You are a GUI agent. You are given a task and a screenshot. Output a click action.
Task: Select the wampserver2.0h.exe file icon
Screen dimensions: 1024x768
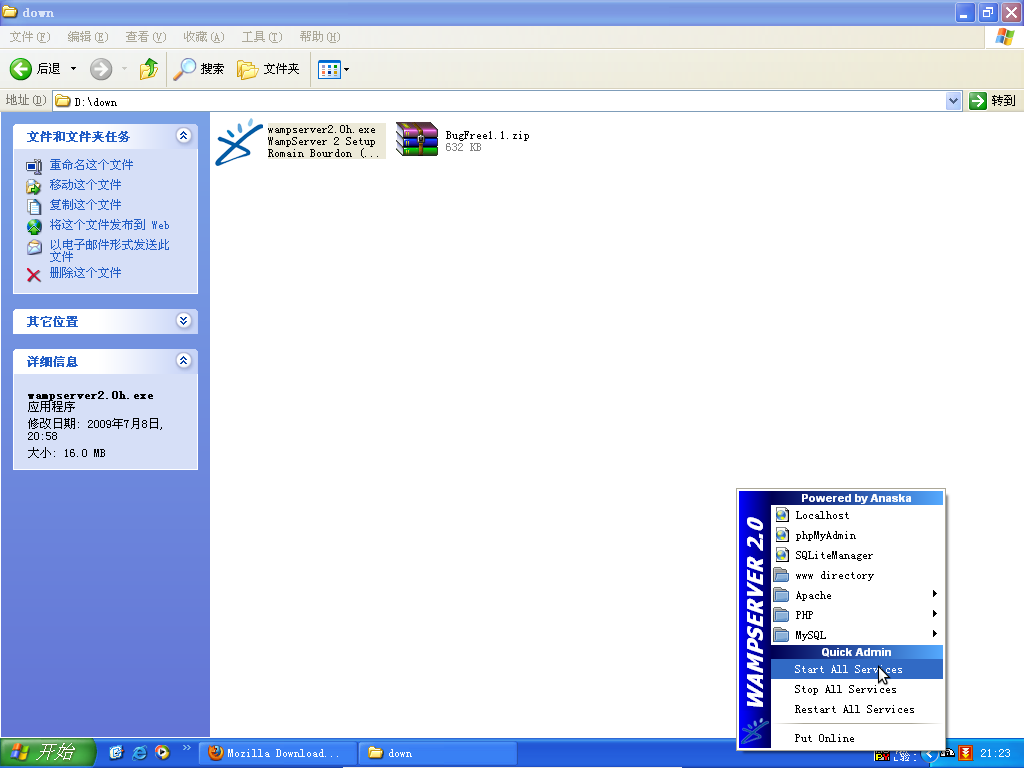239,141
